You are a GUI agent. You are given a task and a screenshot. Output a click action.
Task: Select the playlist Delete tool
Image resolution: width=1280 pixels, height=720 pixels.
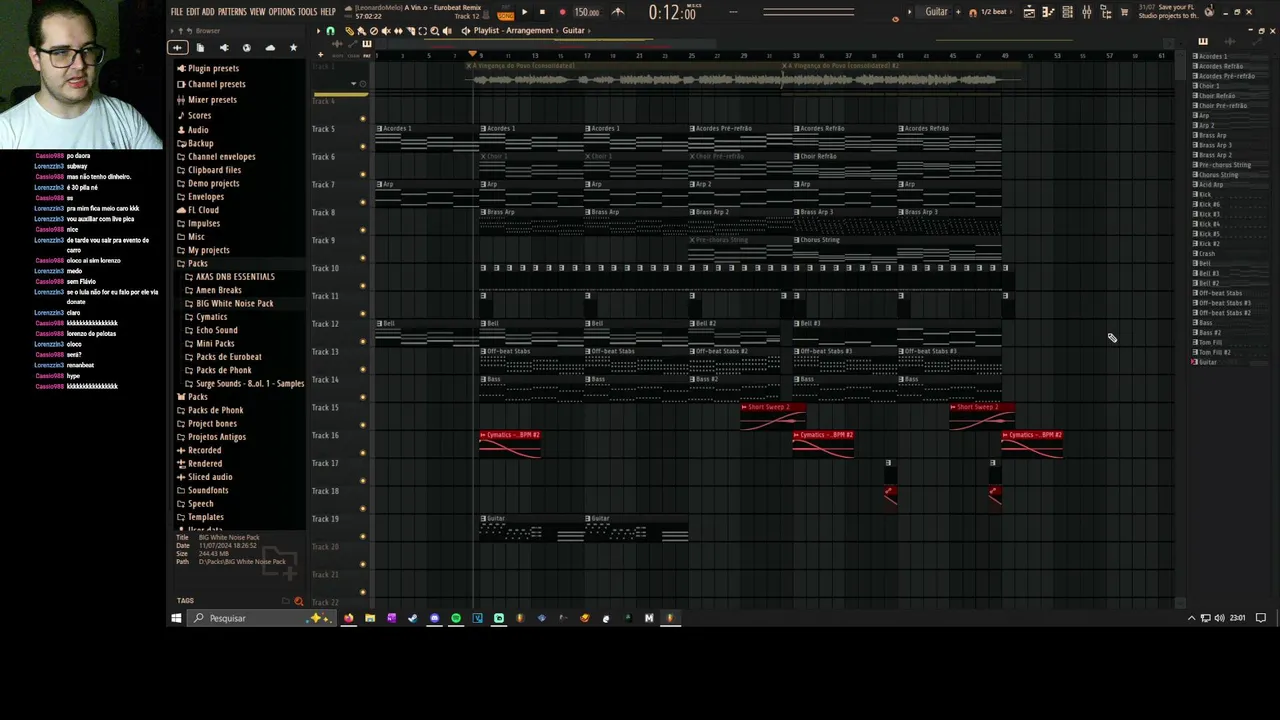pyautogui.click(x=374, y=31)
